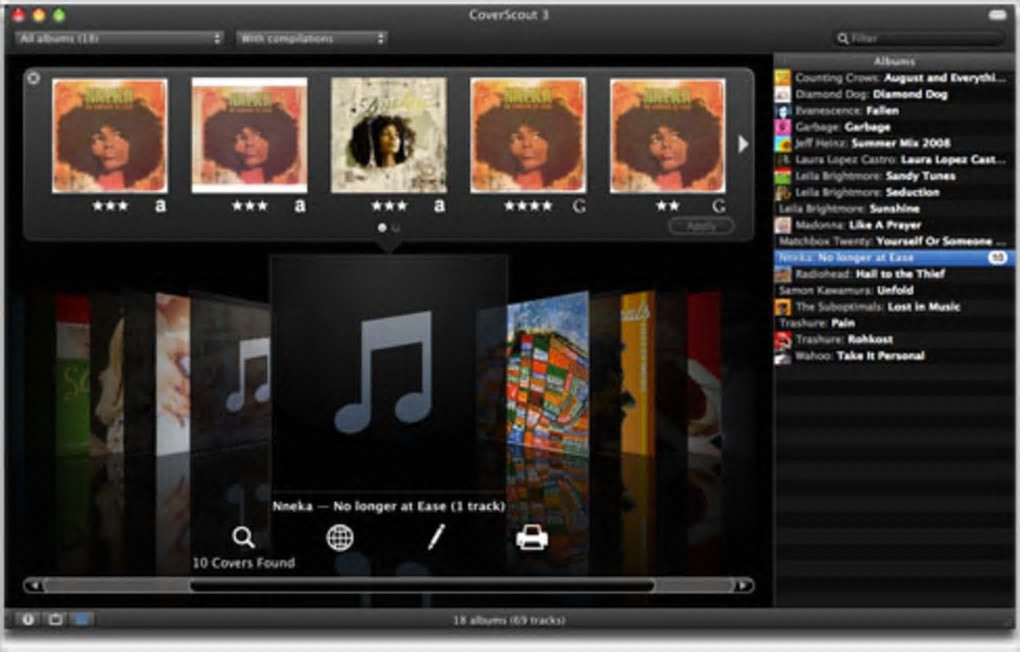1020x652 pixels.
Task: Select Counting Crows: August and Everything
Action: pyautogui.click(x=894, y=78)
